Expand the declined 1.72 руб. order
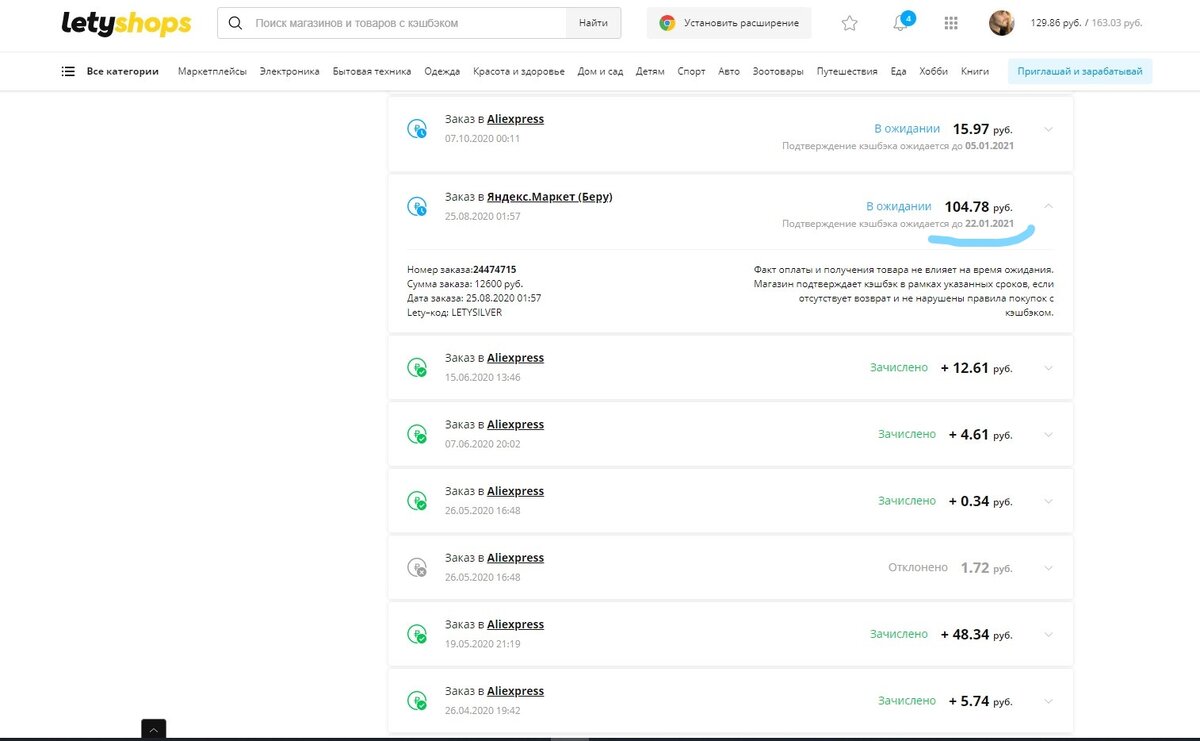Image resolution: width=1200 pixels, height=741 pixels. coord(1048,568)
